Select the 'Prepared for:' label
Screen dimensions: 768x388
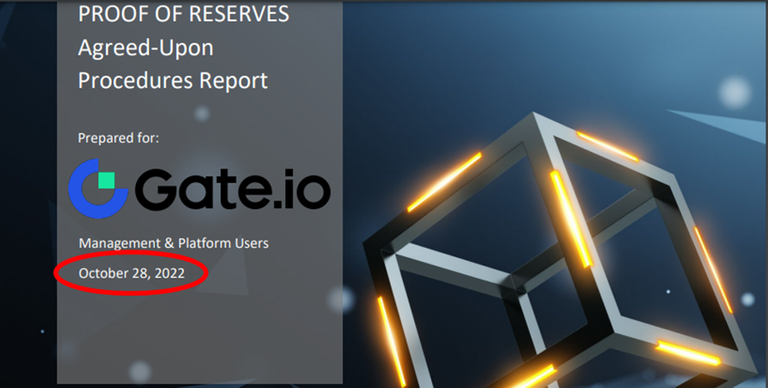[x=119, y=138]
